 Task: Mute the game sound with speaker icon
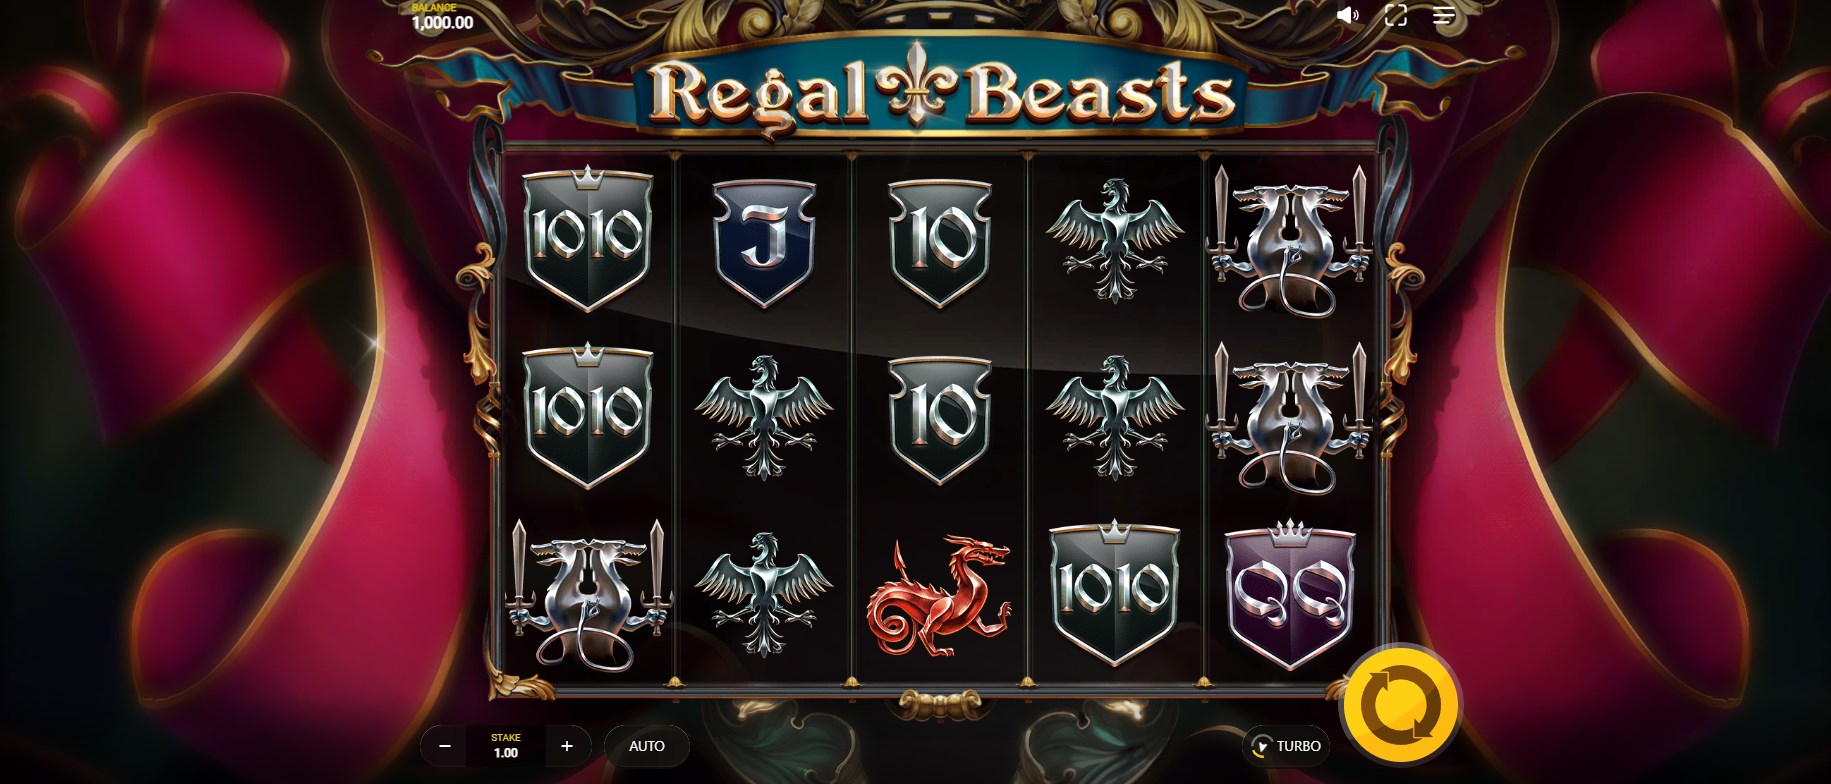tap(1348, 15)
